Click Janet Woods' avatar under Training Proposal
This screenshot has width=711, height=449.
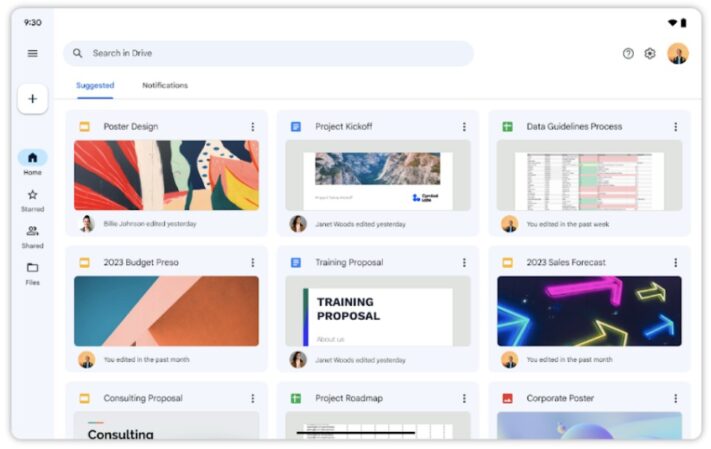click(x=298, y=360)
